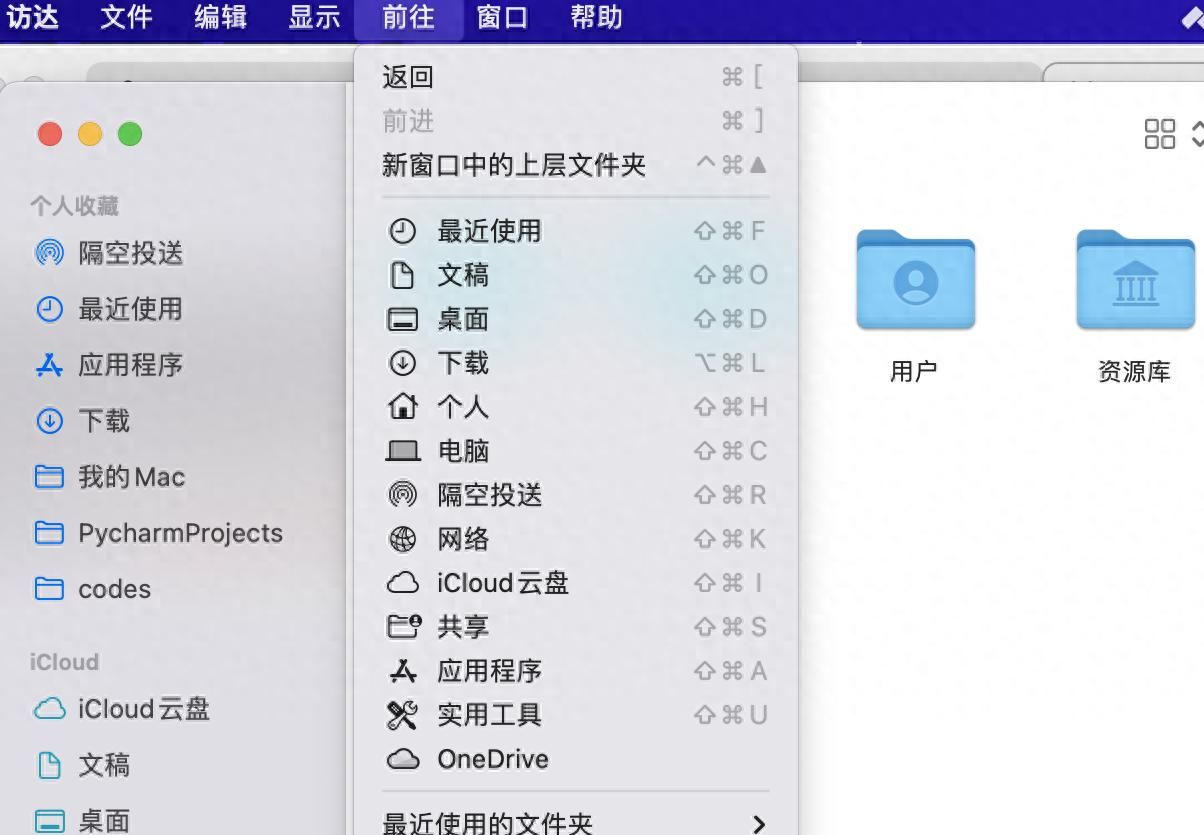Click the clock icon beside 最近使用 in the menu

coord(404,232)
